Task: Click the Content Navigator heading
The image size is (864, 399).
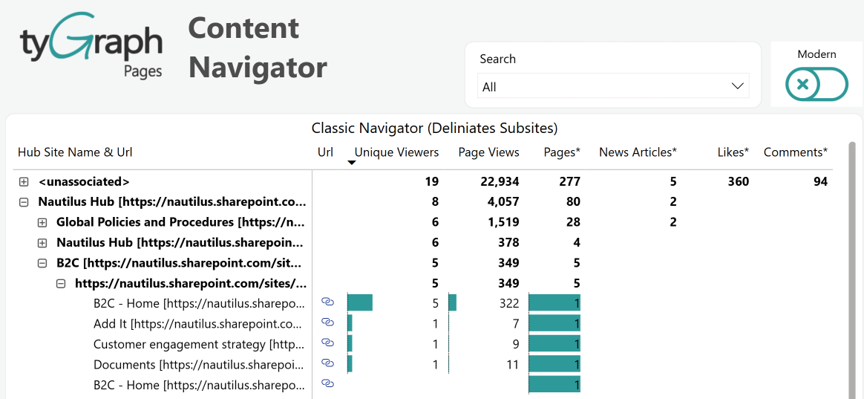Action: 257,48
